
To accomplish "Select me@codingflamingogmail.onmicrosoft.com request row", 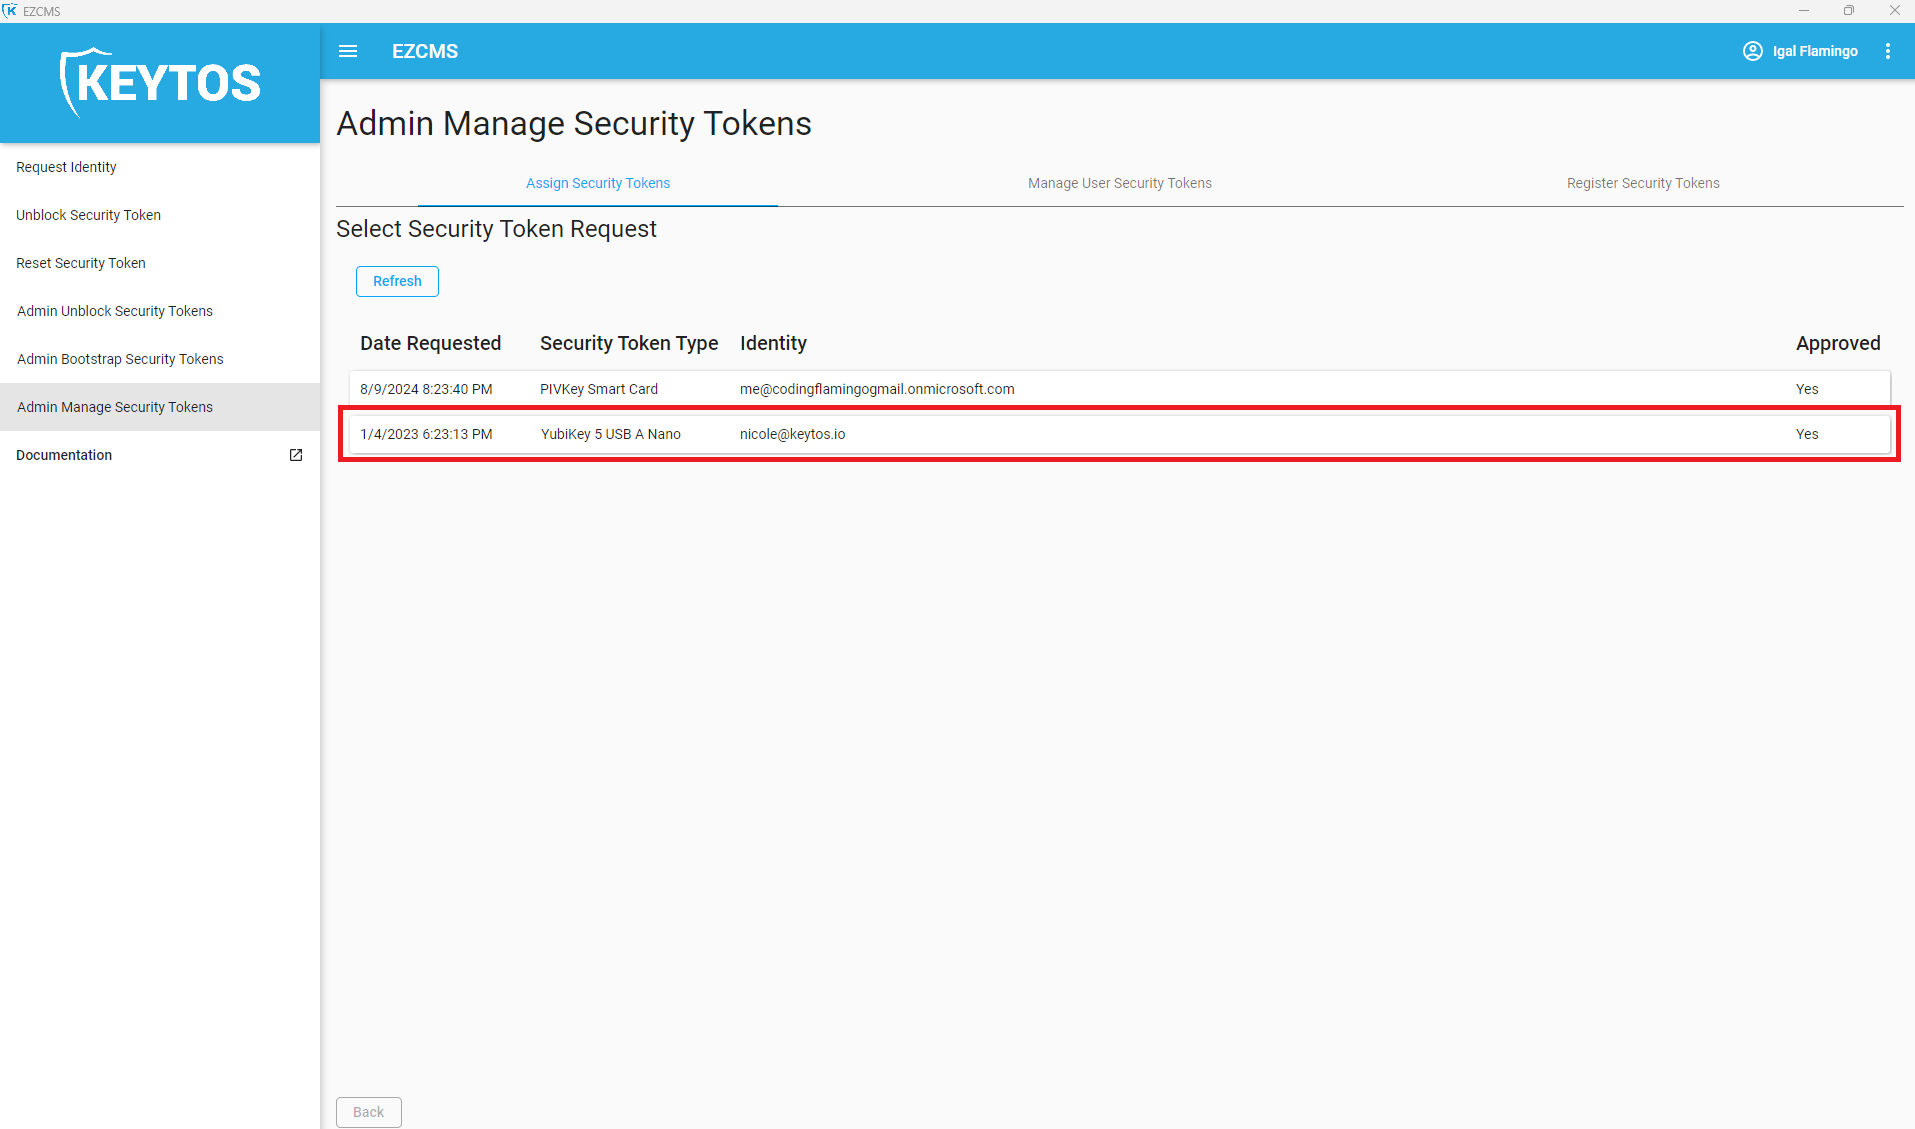I will [x=1119, y=389].
